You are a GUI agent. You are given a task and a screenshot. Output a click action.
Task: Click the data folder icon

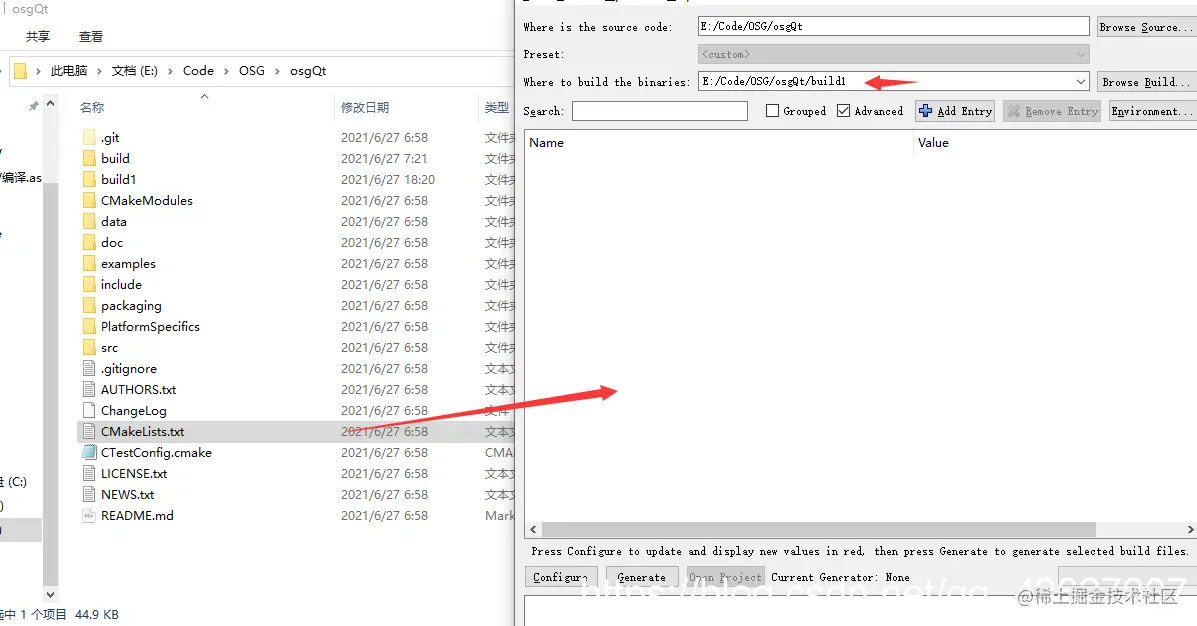coord(89,221)
